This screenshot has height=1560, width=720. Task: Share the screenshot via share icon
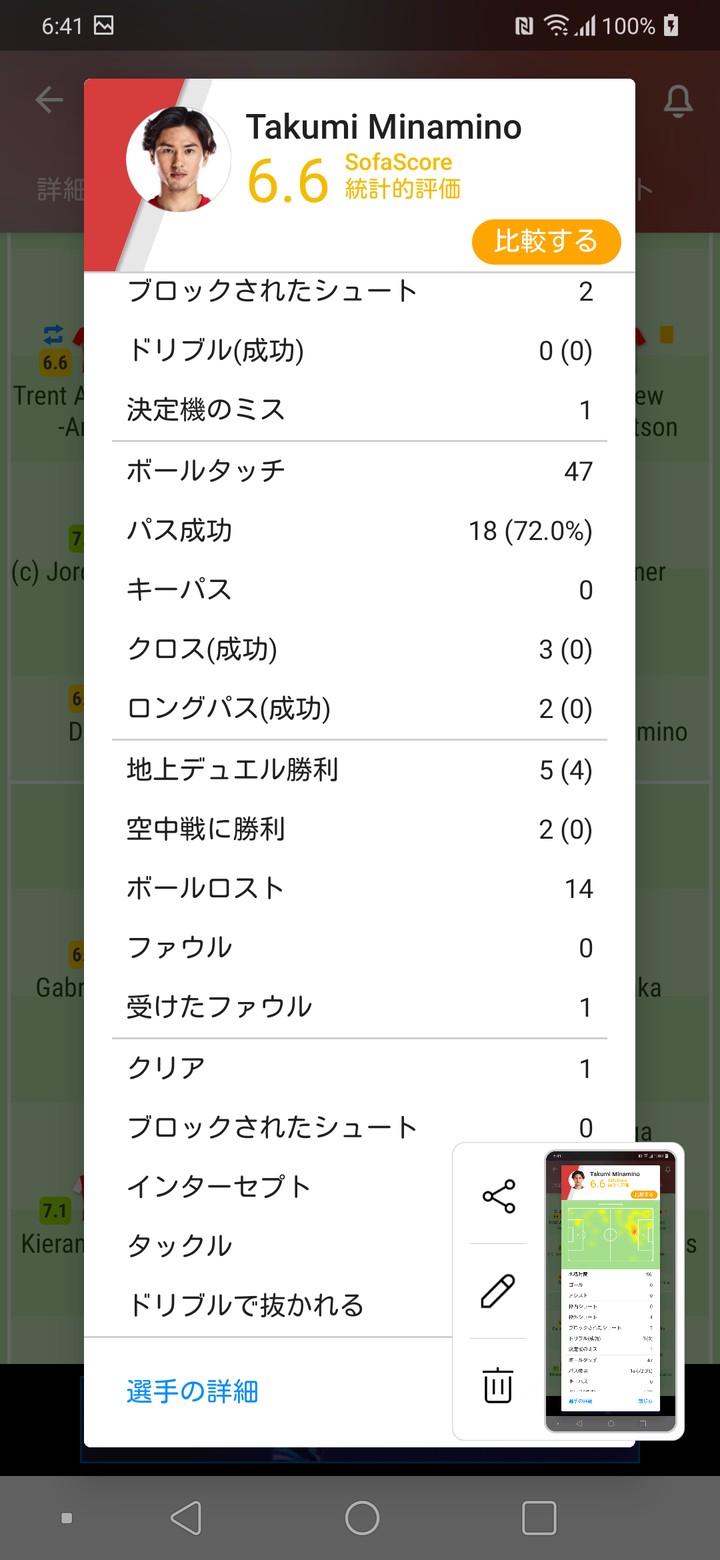498,1196
